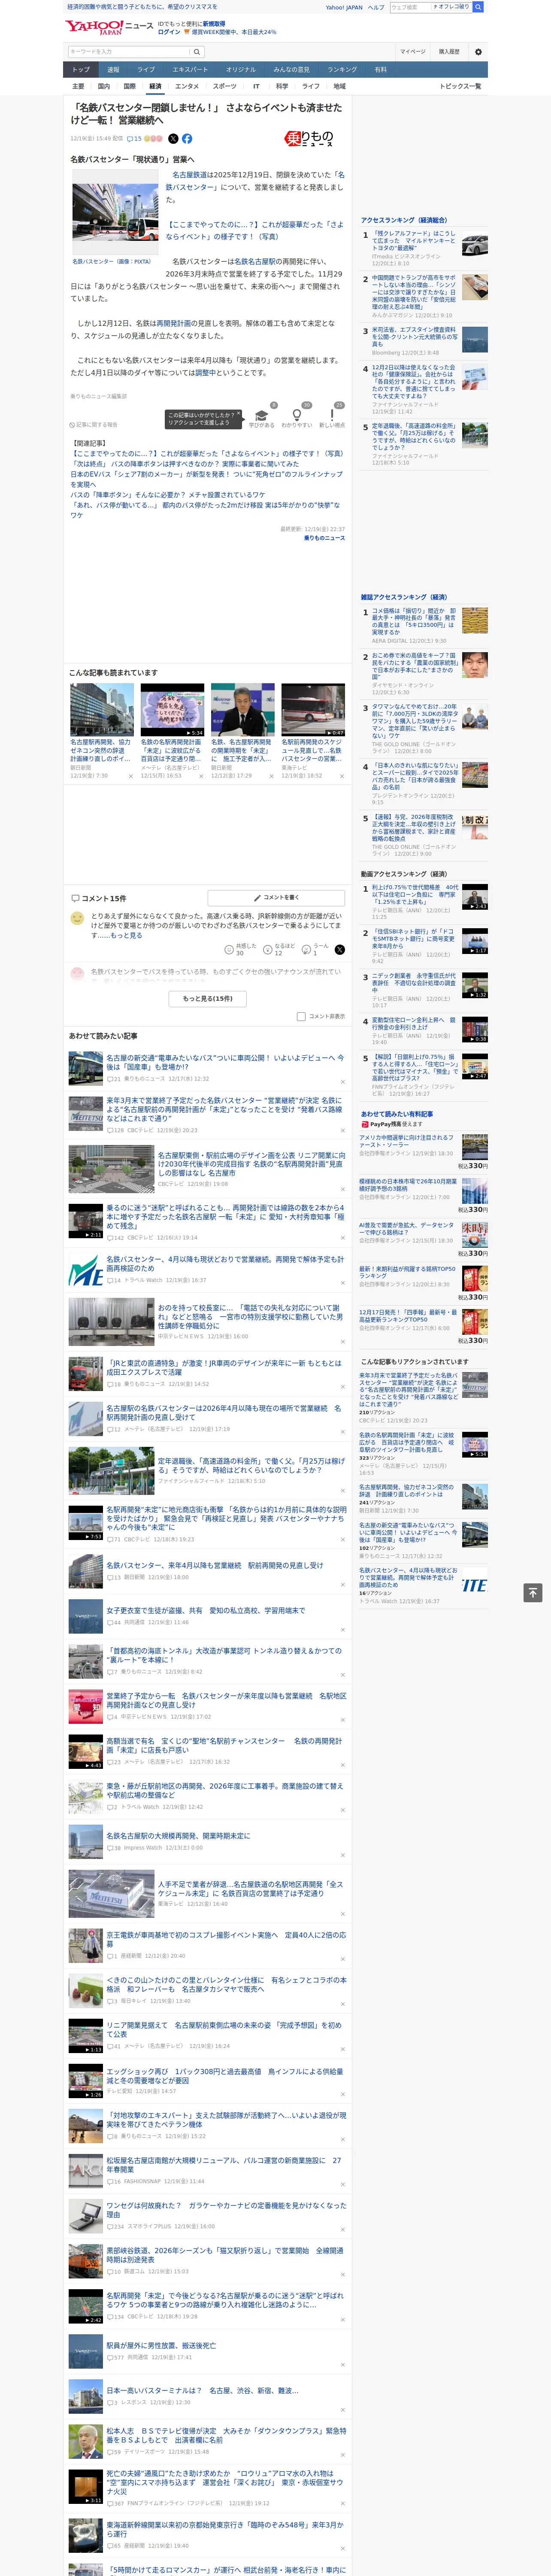Click the もっと見る(15件) button
This screenshot has width=551, height=2576.
tap(208, 998)
